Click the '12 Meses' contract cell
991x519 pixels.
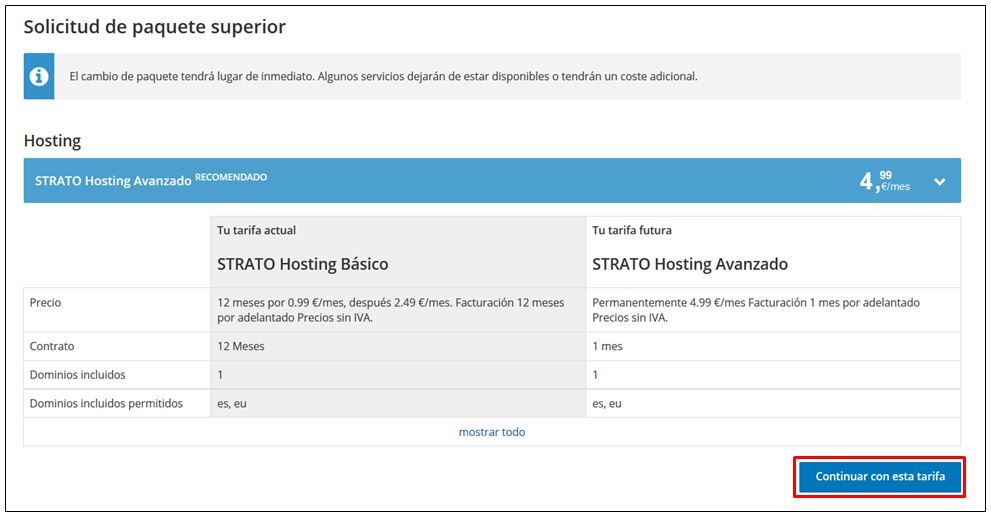coord(242,346)
